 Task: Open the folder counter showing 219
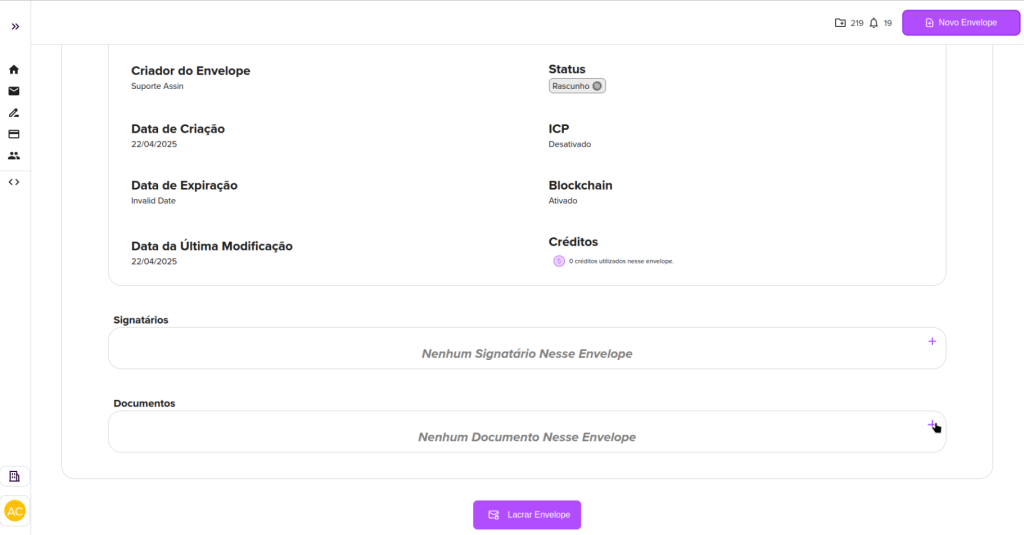[848, 22]
